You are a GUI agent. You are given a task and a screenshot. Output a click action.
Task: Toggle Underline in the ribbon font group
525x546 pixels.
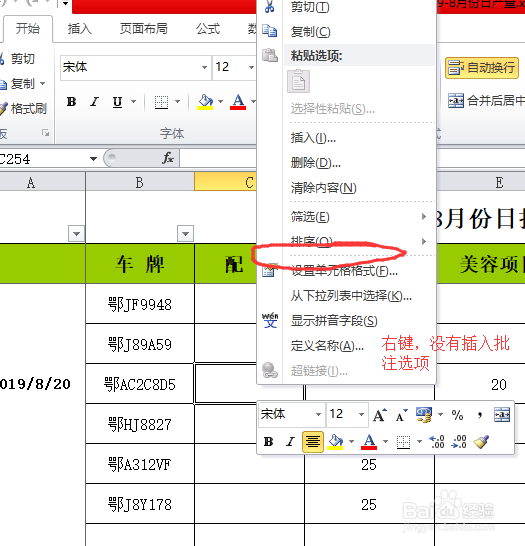point(118,102)
